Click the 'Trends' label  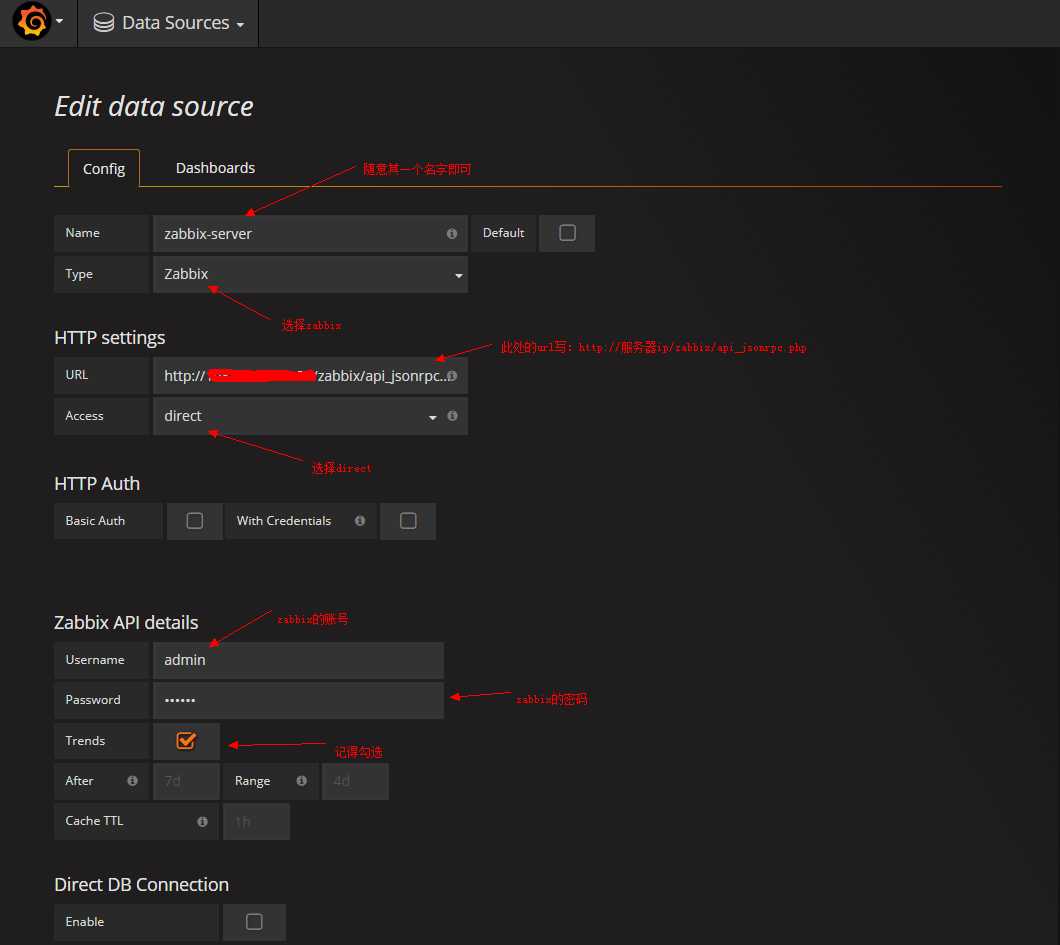85,741
